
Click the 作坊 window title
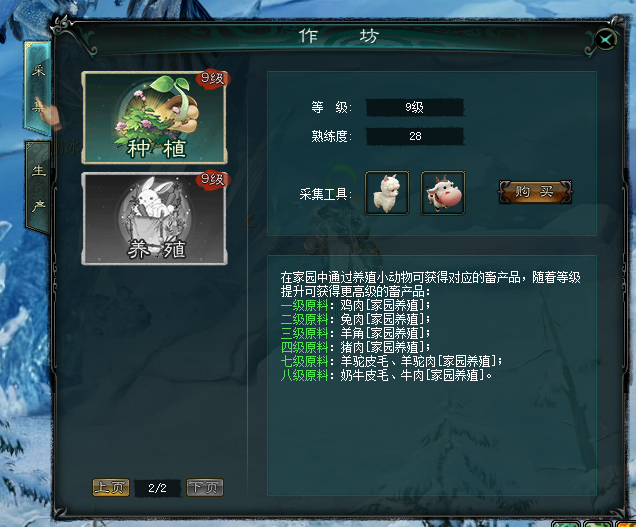click(339, 37)
